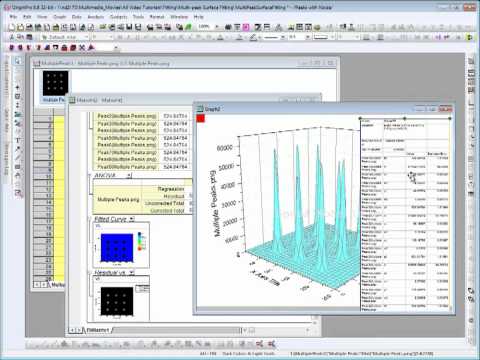
Task: Click the Residual plot thumbnail
Action: coord(121,299)
